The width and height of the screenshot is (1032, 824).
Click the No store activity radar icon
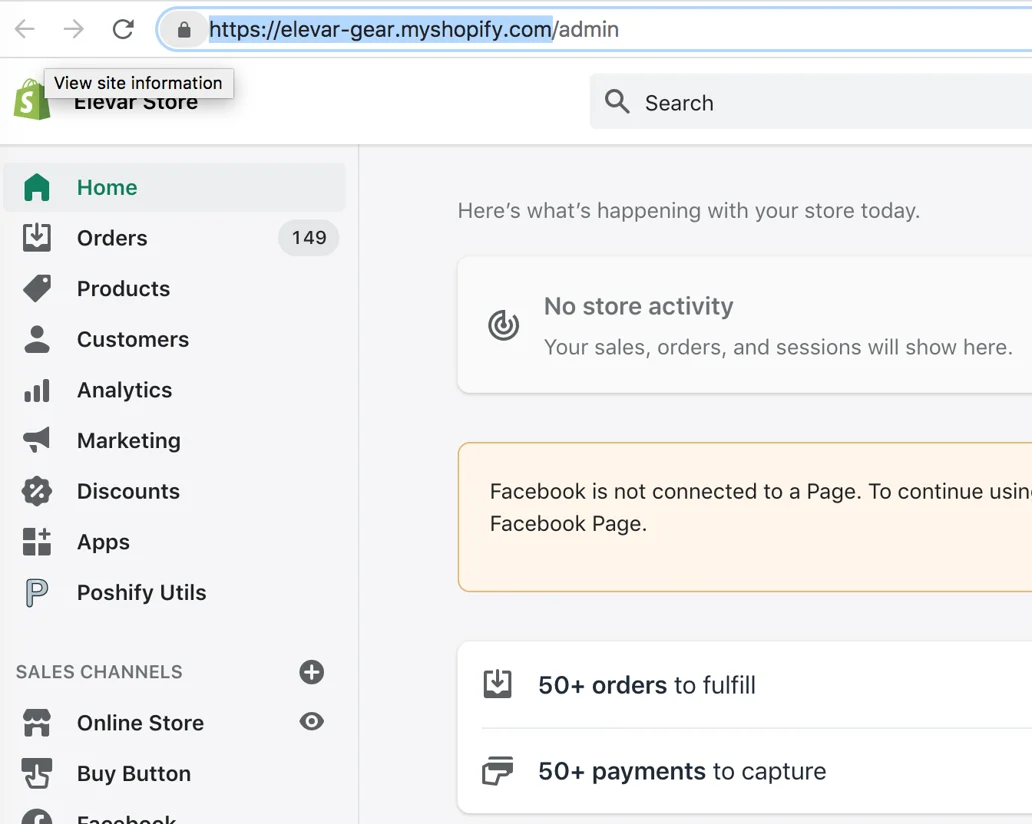pos(503,325)
